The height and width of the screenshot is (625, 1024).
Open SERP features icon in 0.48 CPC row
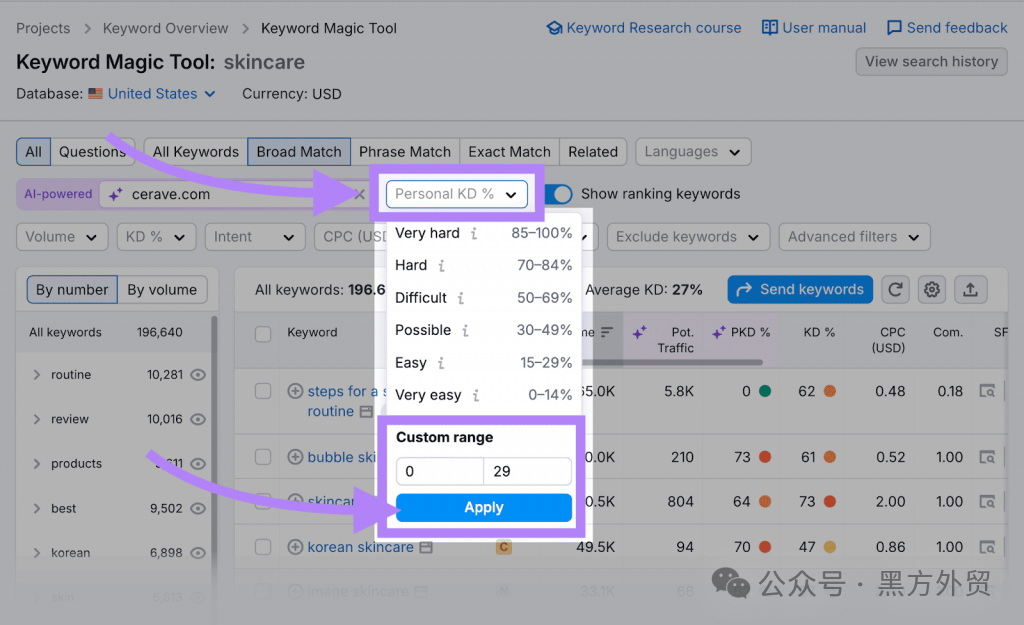pos(987,391)
